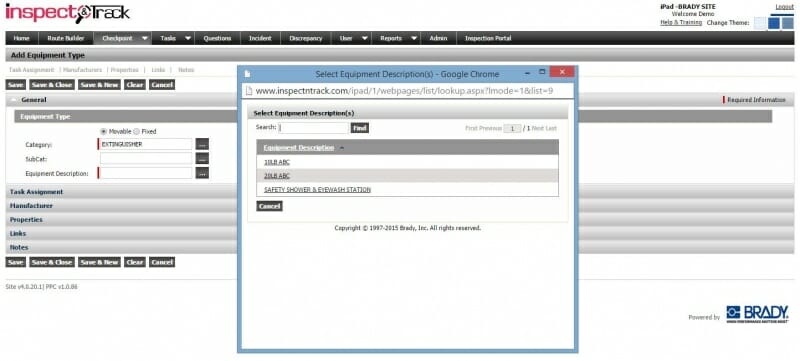Click the top Save button
The image size is (800, 361).
(16, 85)
